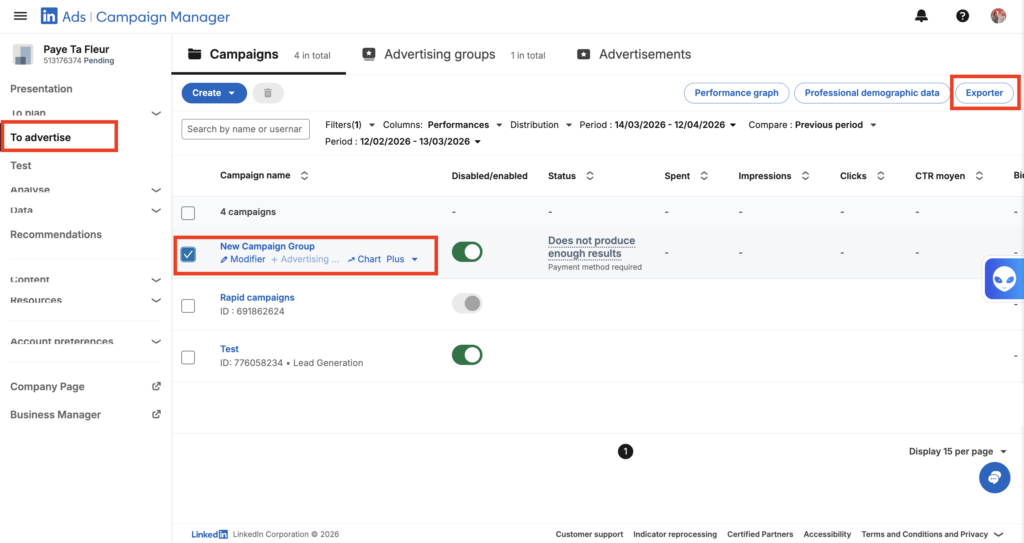Viewport: 1024px width, 543px height.
Task: Open the Performance graph button
Action: (x=736, y=93)
